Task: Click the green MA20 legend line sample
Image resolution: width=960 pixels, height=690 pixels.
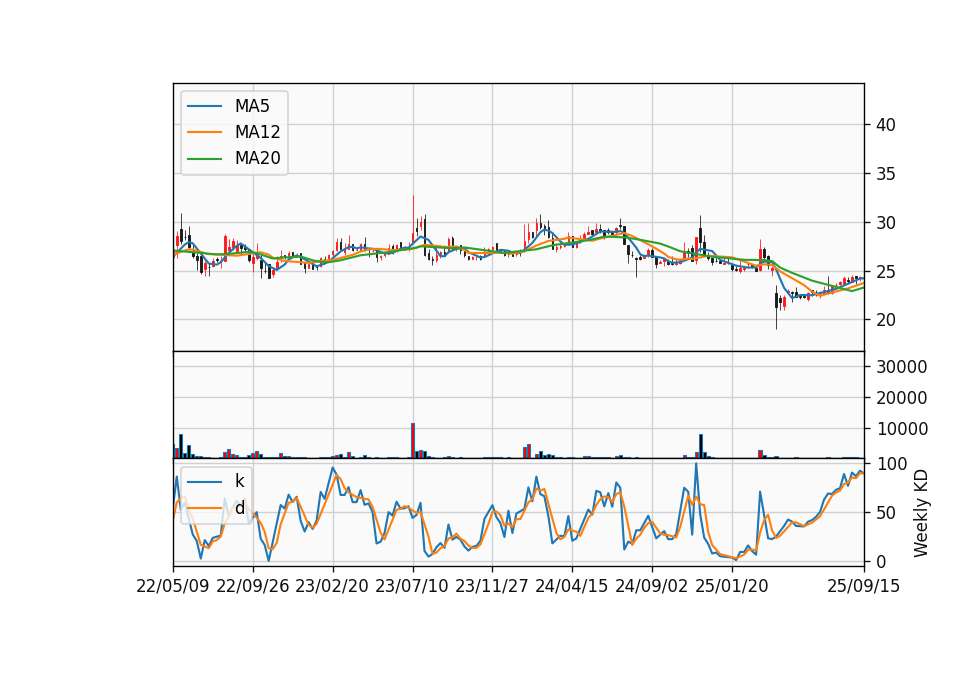Action: click(x=204, y=159)
